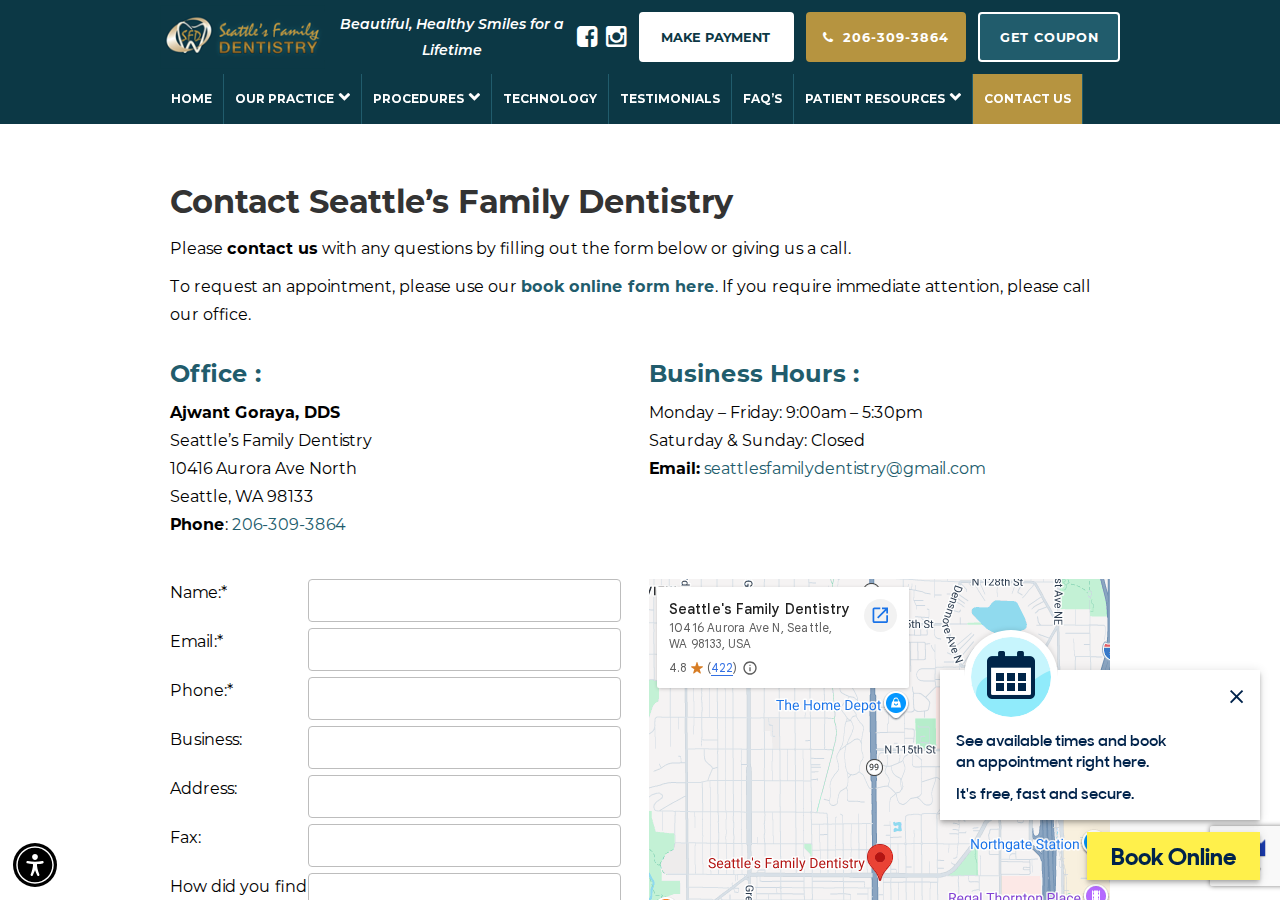The height and width of the screenshot is (900, 1280).
Task: Click the seattlesfamilydentistry@gmail.com email link
Action: (x=844, y=468)
